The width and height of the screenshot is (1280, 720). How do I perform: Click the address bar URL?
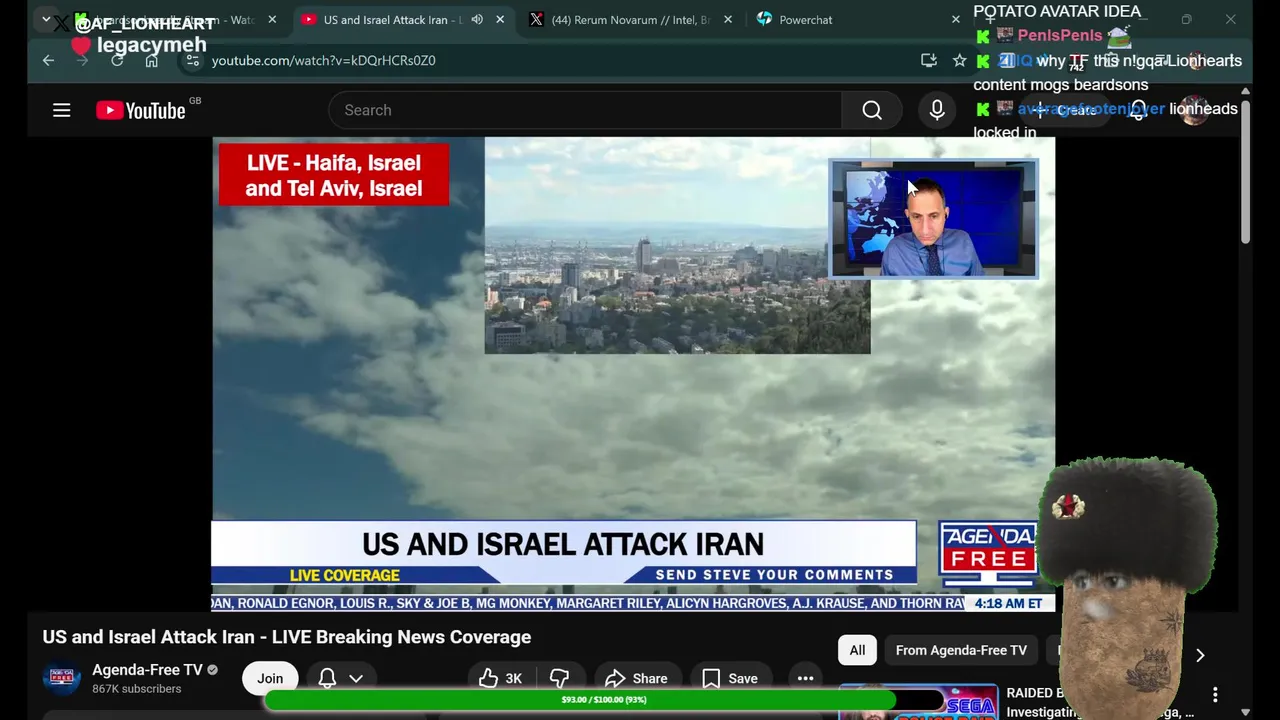click(x=323, y=60)
